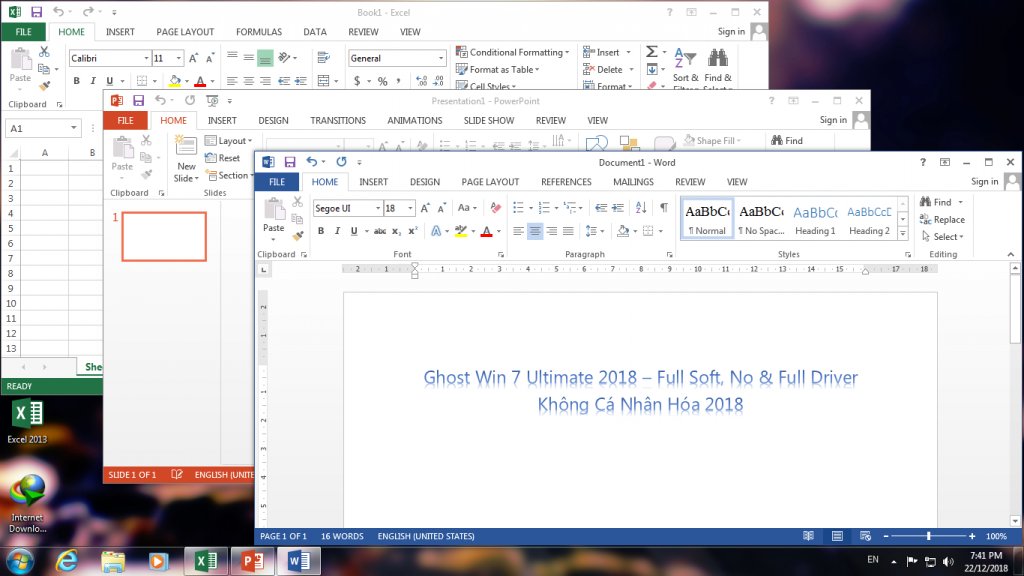
Task: Open Conditional Formatting dropdown in Excel
Action: 512,52
